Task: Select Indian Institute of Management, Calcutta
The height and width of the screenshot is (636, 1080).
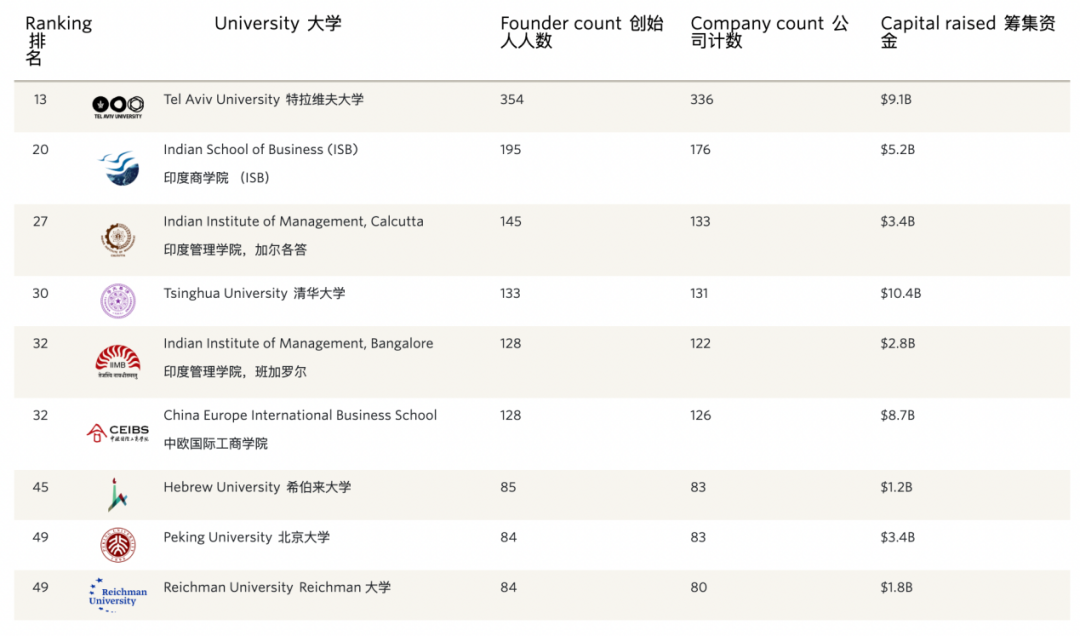Action: click(293, 221)
